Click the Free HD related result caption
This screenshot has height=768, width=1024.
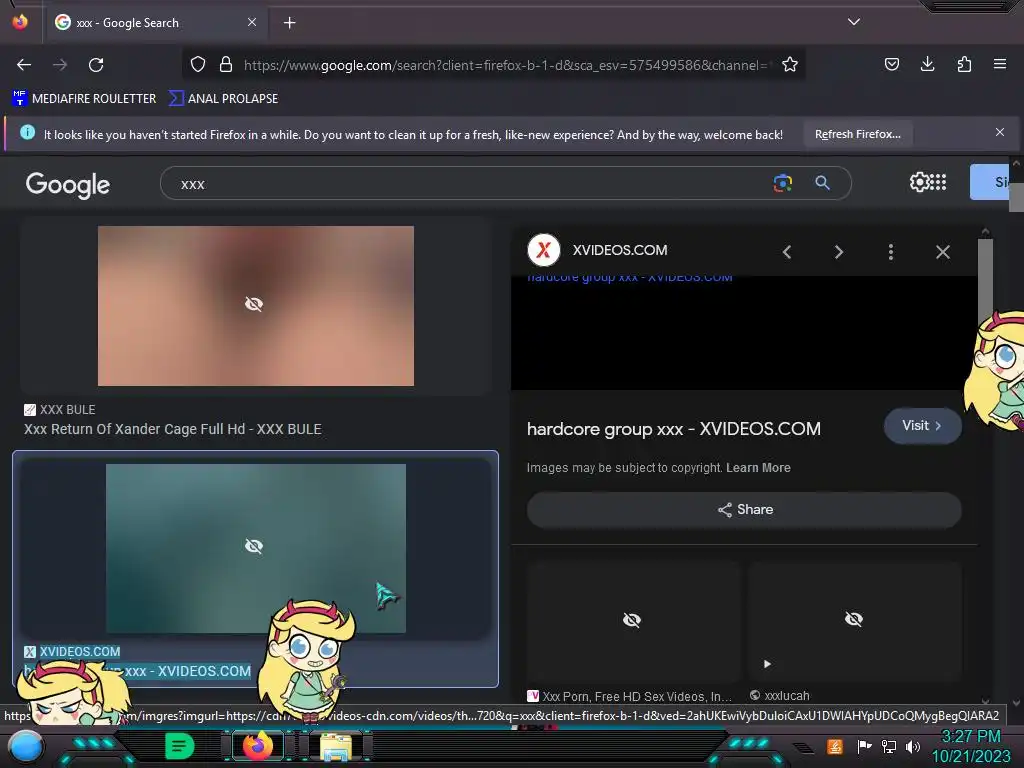pyautogui.click(x=637, y=696)
